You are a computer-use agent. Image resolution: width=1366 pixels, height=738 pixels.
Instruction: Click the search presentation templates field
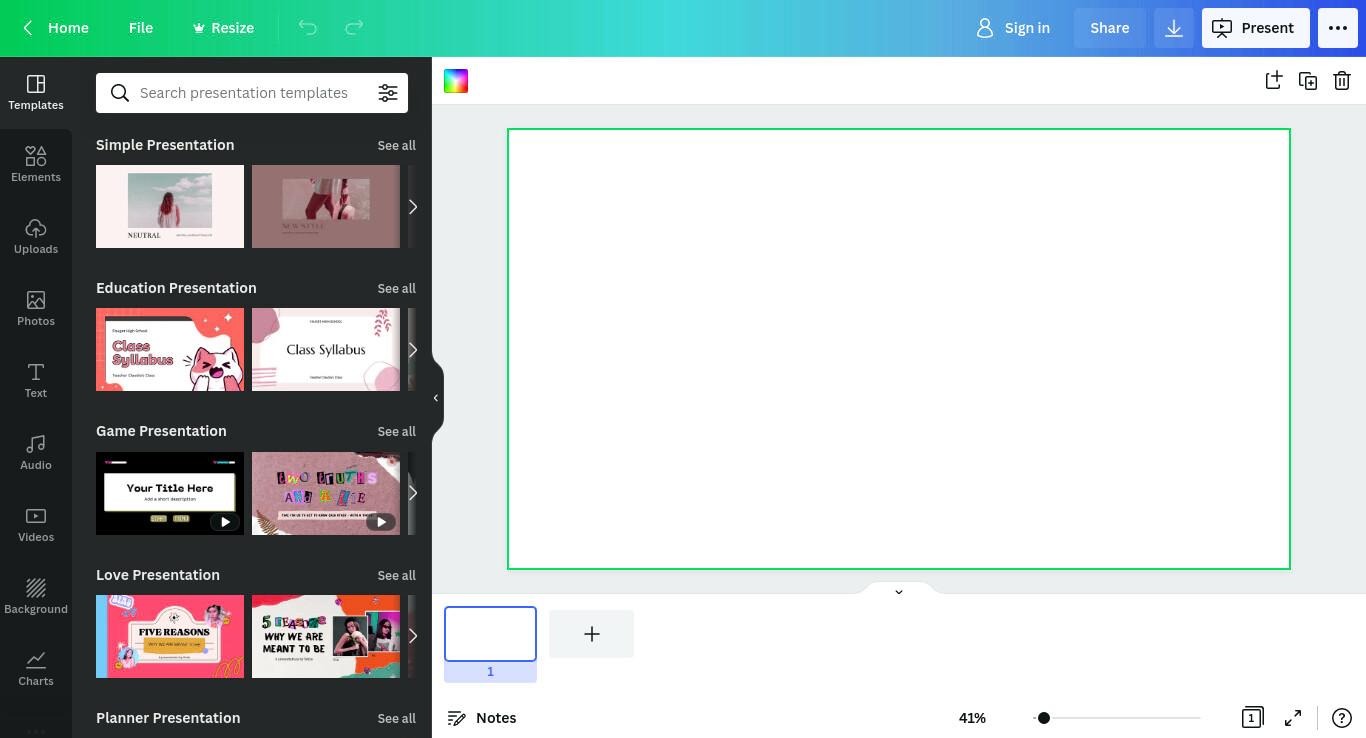coord(244,93)
